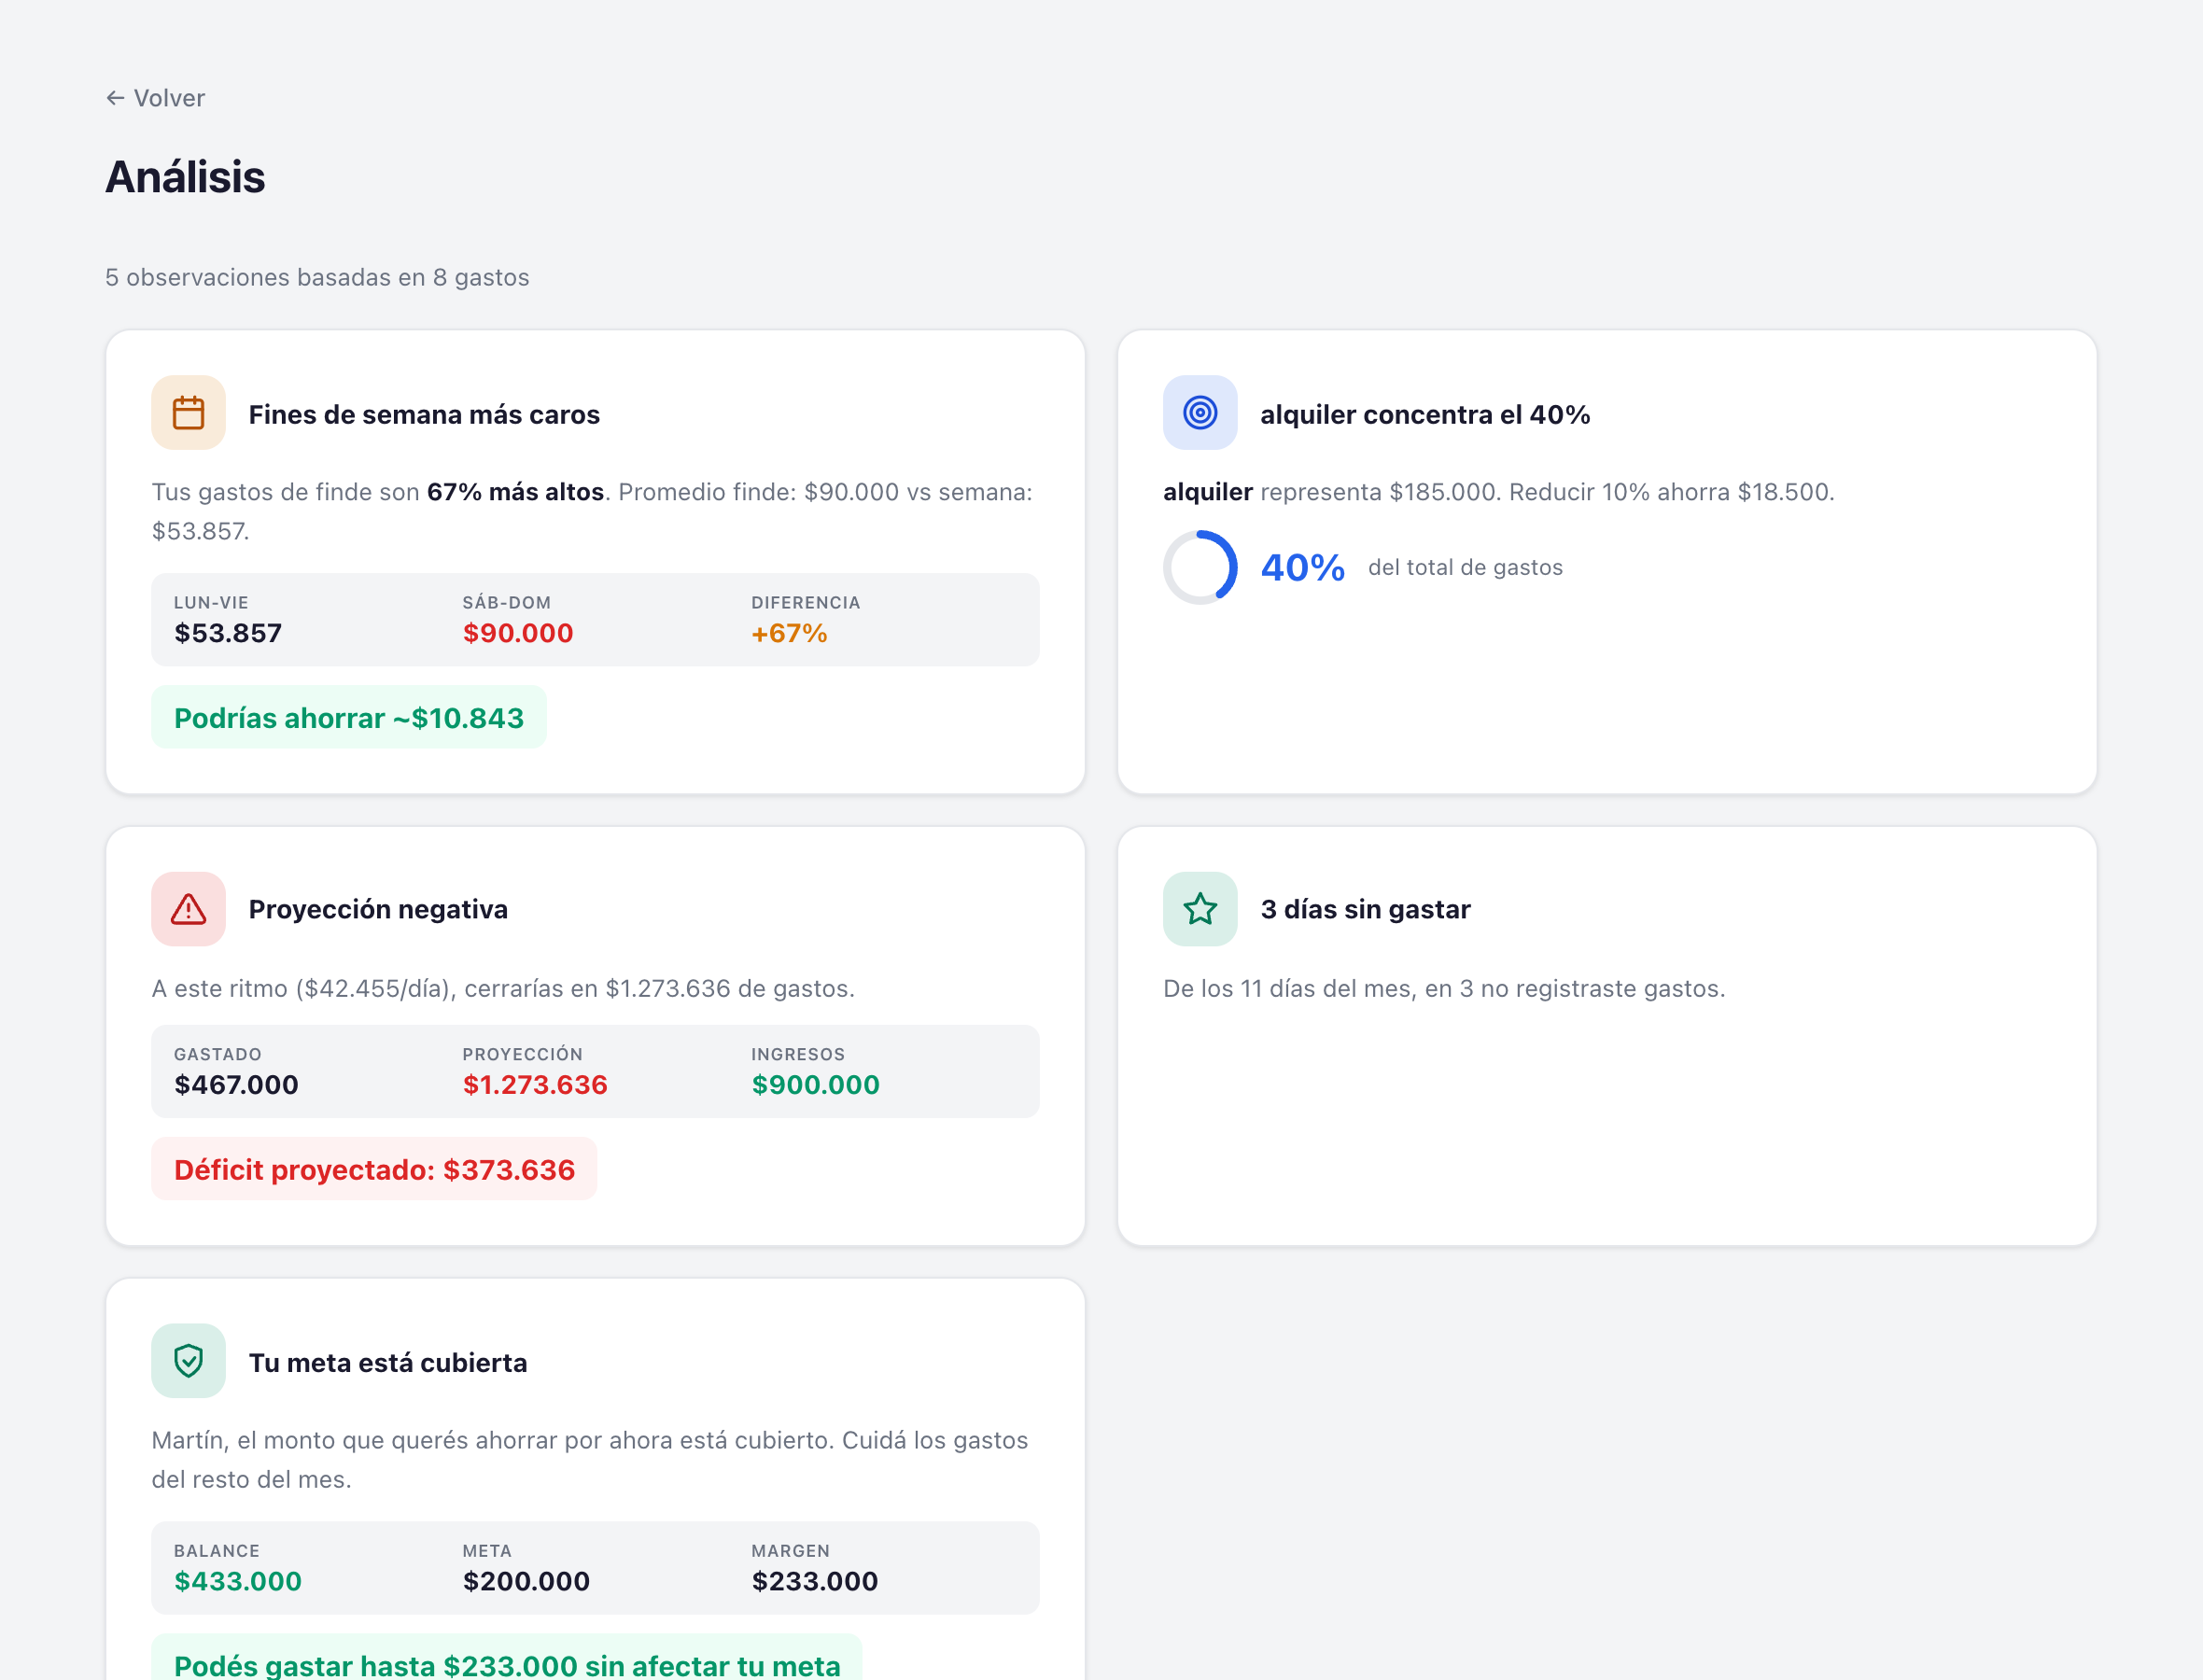Go back with the Volver link
The image size is (2203, 1680).
[x=168, y=98]
